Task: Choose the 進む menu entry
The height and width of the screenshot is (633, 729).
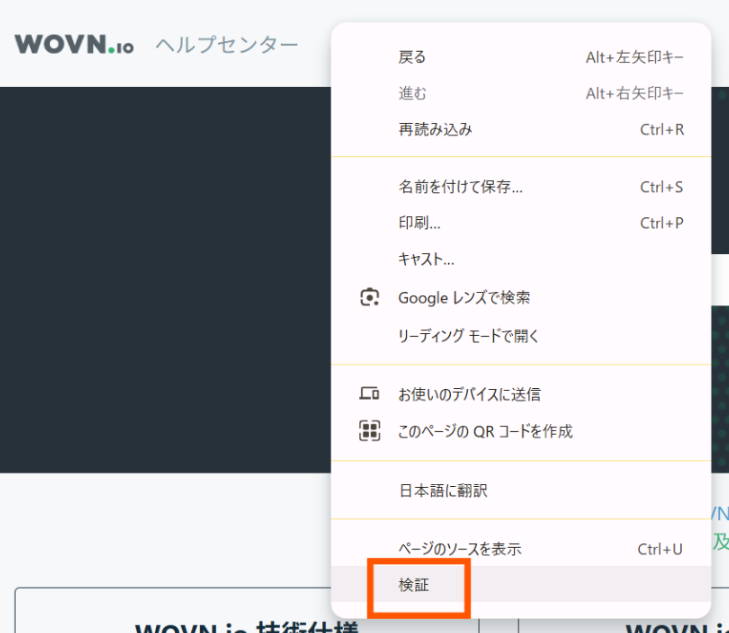Action: point(412,93)
